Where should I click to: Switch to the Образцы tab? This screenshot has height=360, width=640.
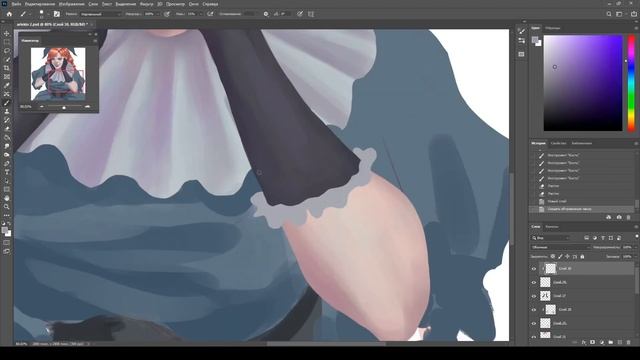(553, 28)
